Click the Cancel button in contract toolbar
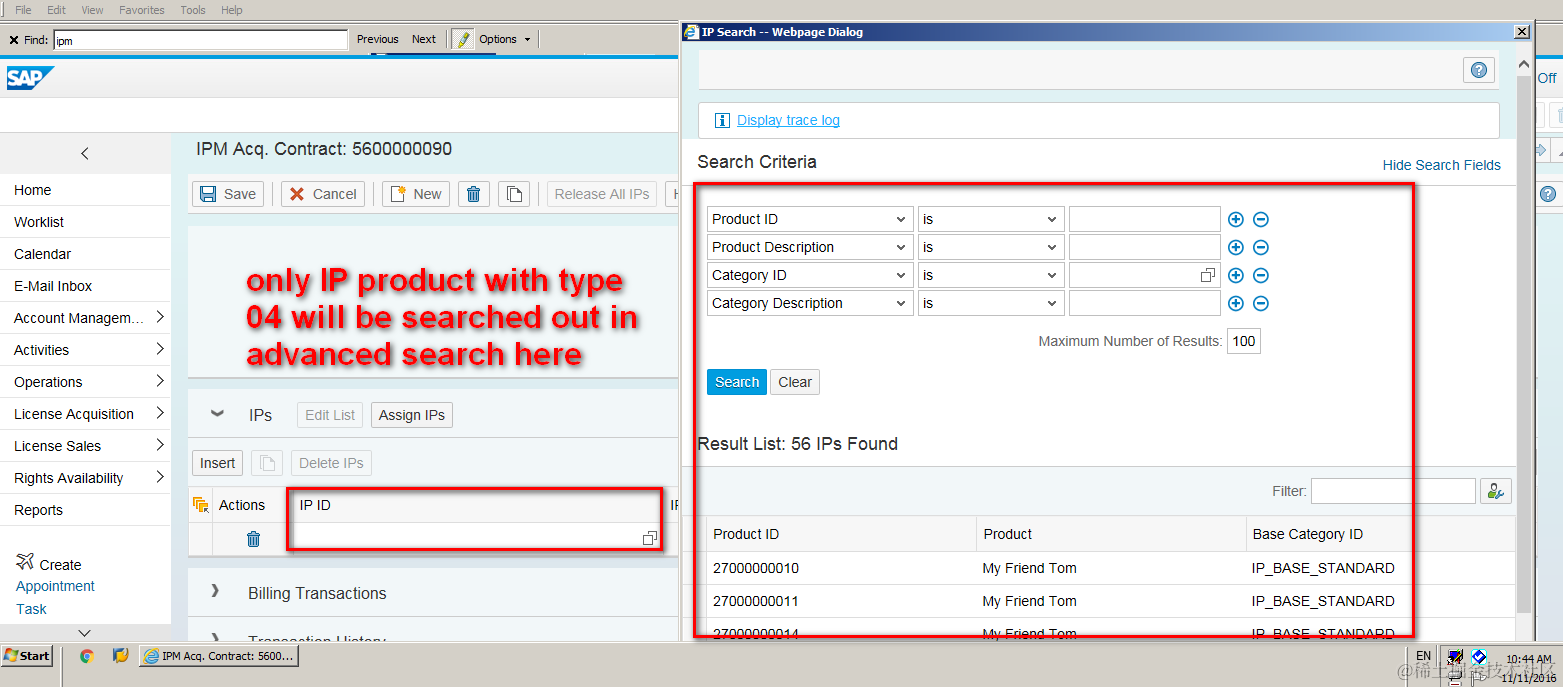Image resolution: width=1563 pixels, height=687 pixels. [323, 194]
